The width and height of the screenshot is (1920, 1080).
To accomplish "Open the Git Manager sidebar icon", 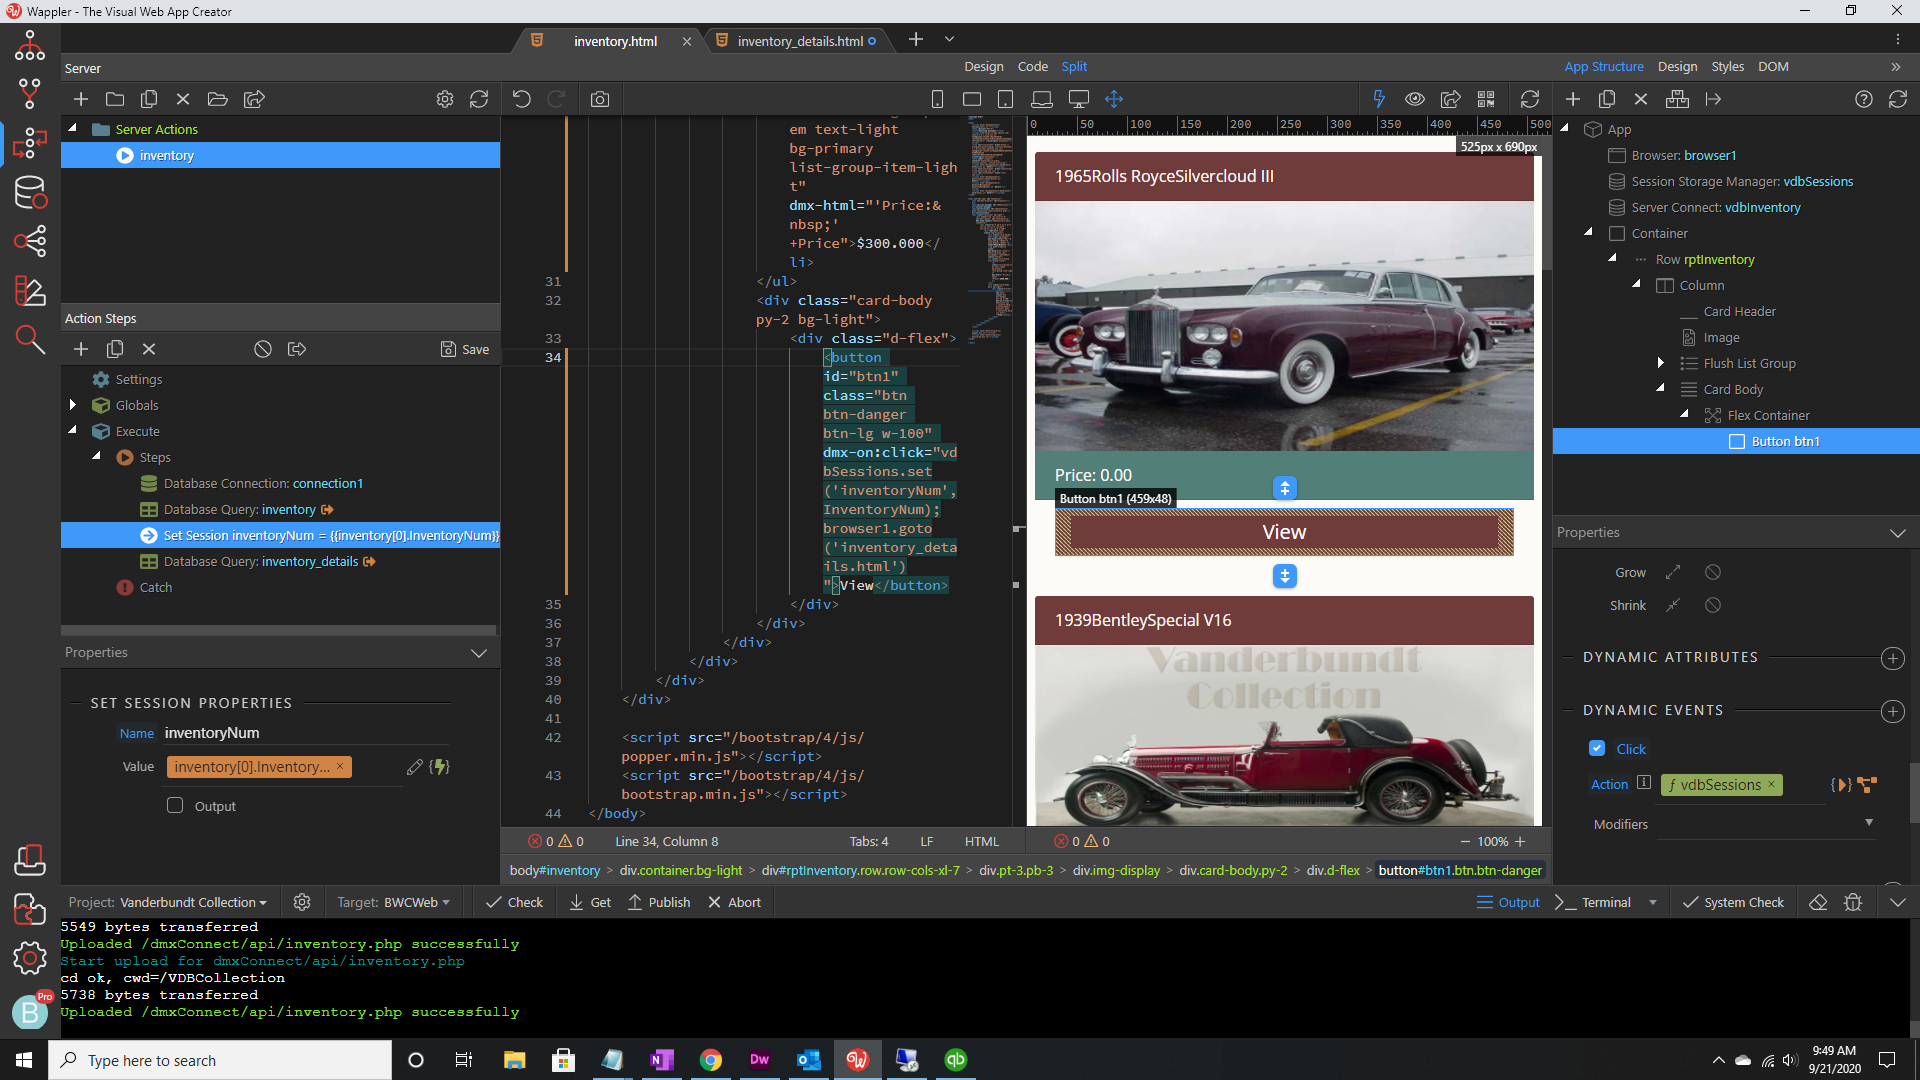I will pyautogui.click(x=29, y=94).
